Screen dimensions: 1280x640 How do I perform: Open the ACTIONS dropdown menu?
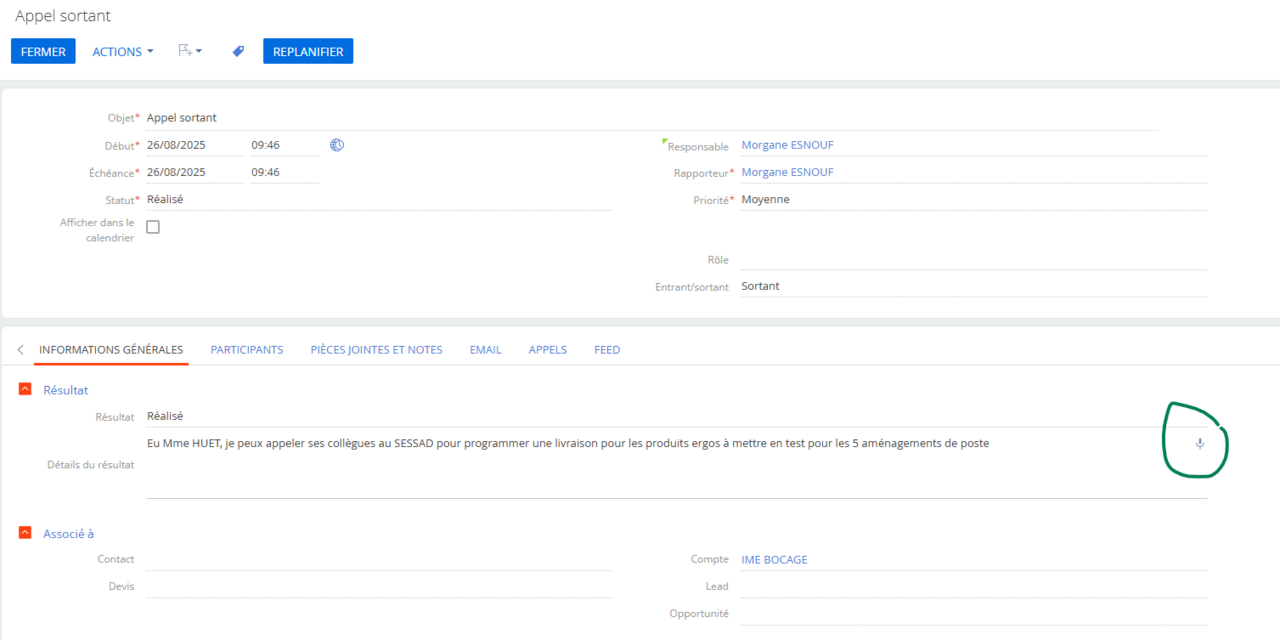123,51
